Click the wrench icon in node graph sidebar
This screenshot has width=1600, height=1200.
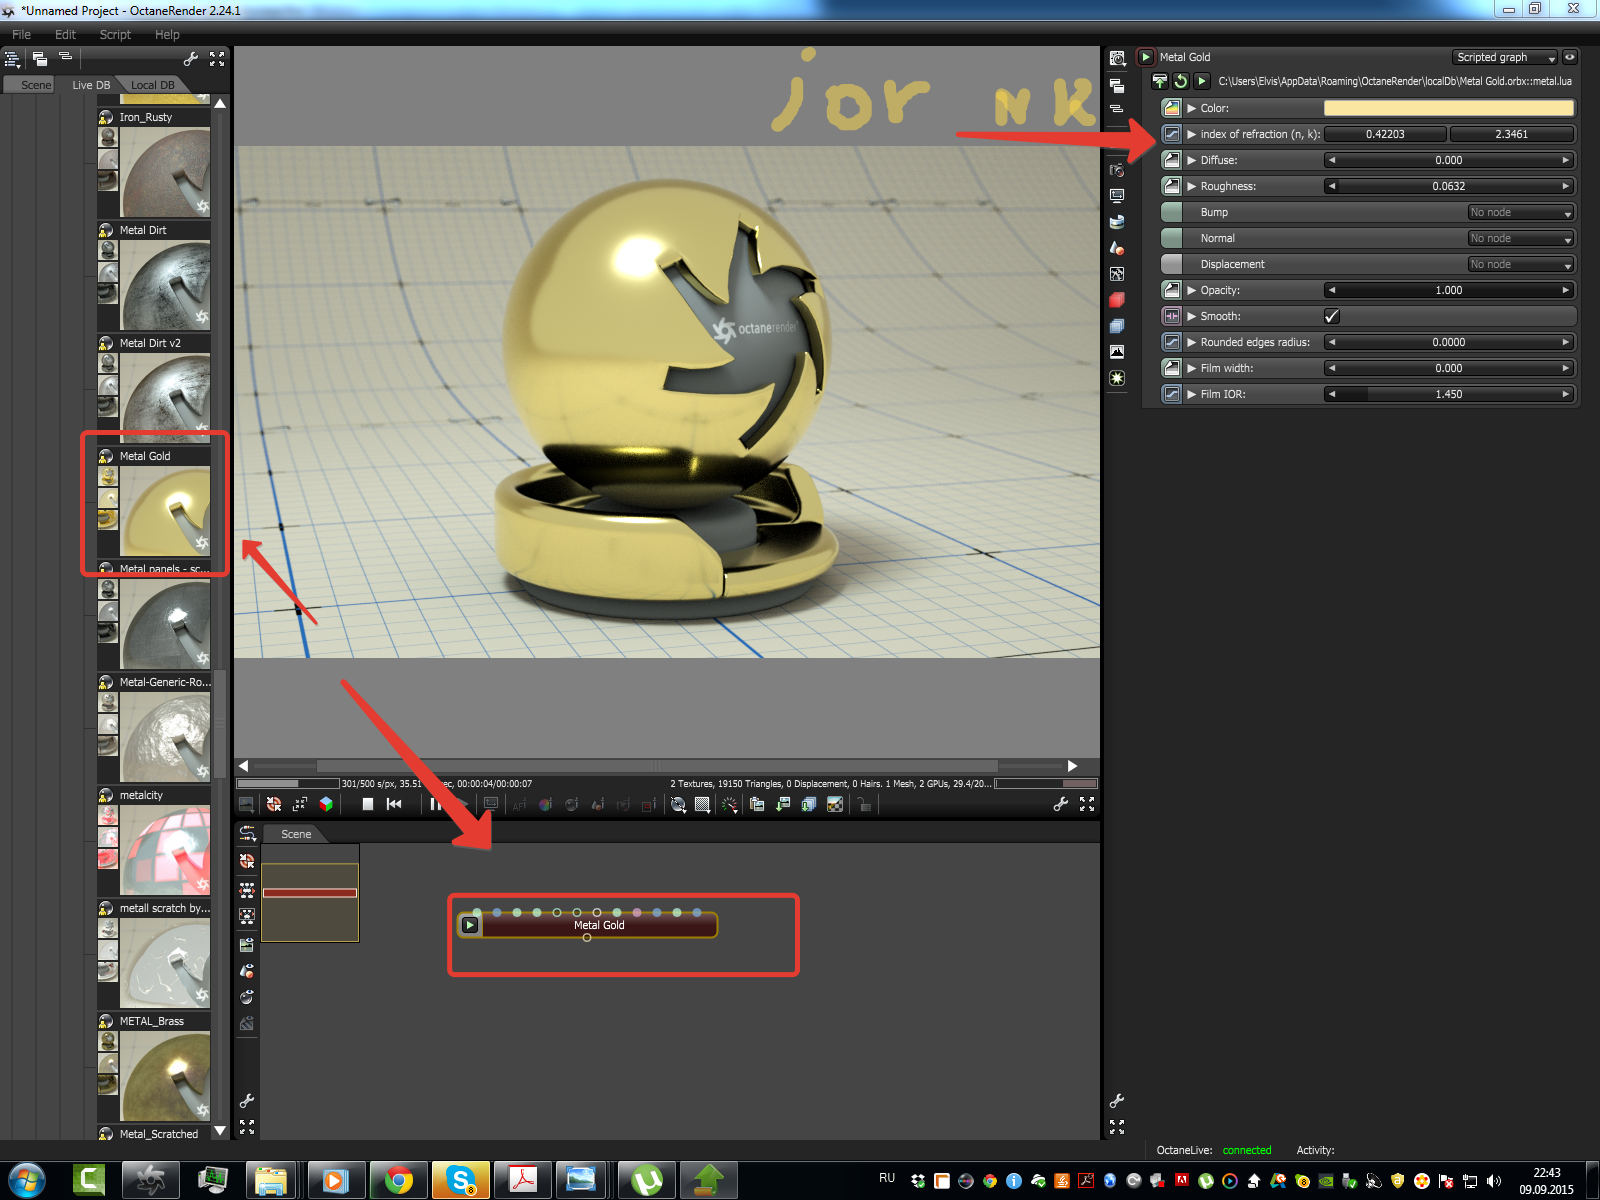(247, 1101)
